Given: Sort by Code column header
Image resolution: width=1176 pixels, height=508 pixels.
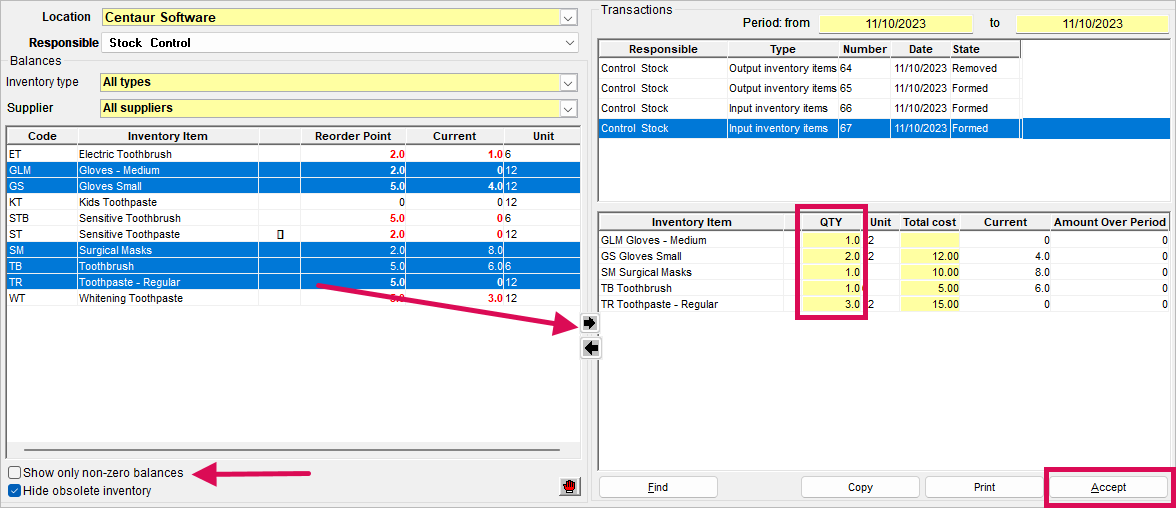Looking at the screenshot, I should (42, 137).
